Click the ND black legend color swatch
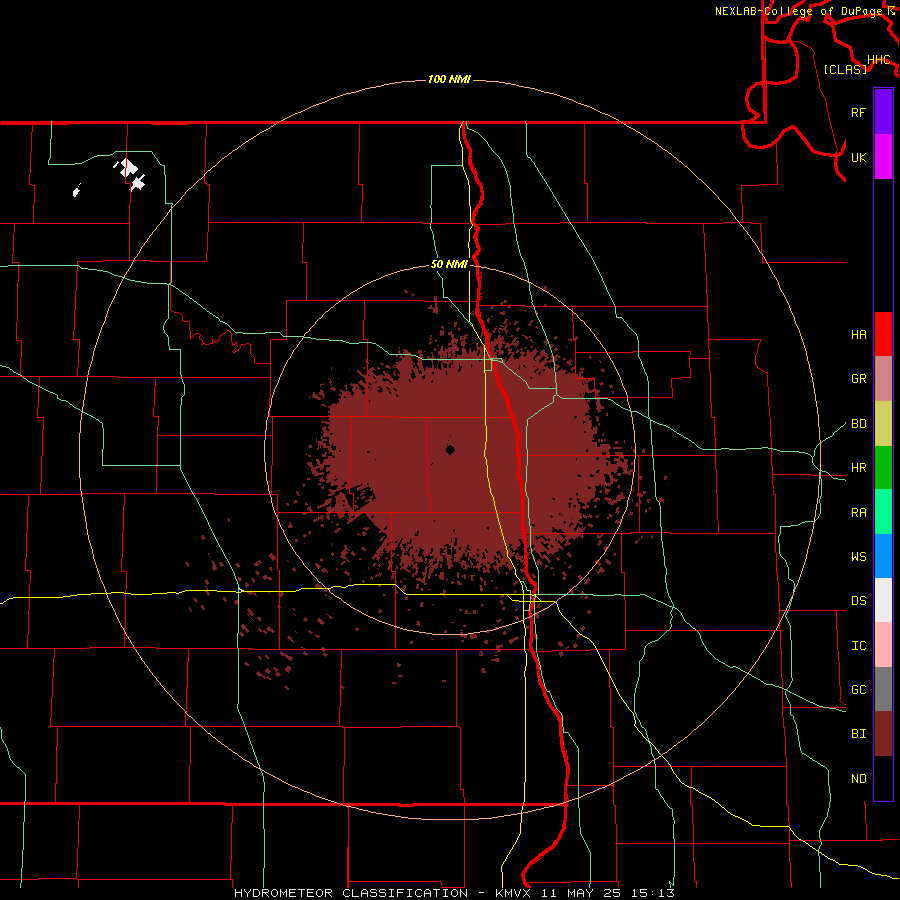 (883, 778)
